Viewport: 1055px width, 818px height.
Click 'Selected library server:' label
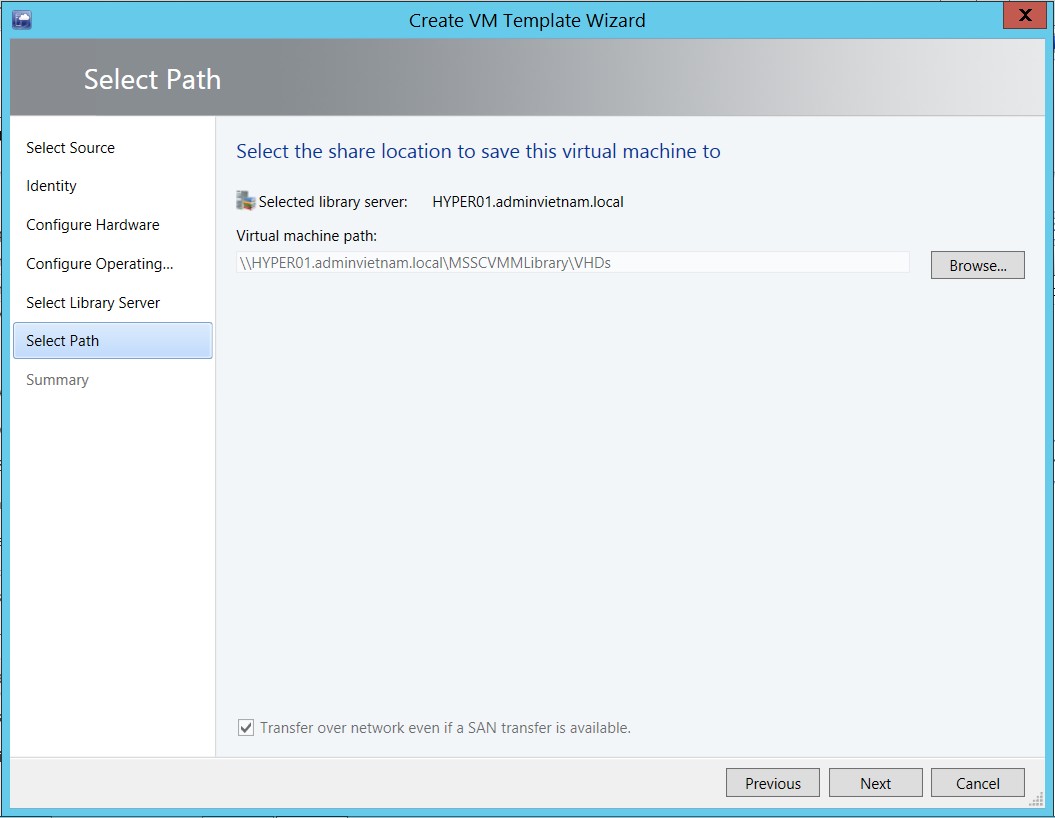tap(333, 202)
